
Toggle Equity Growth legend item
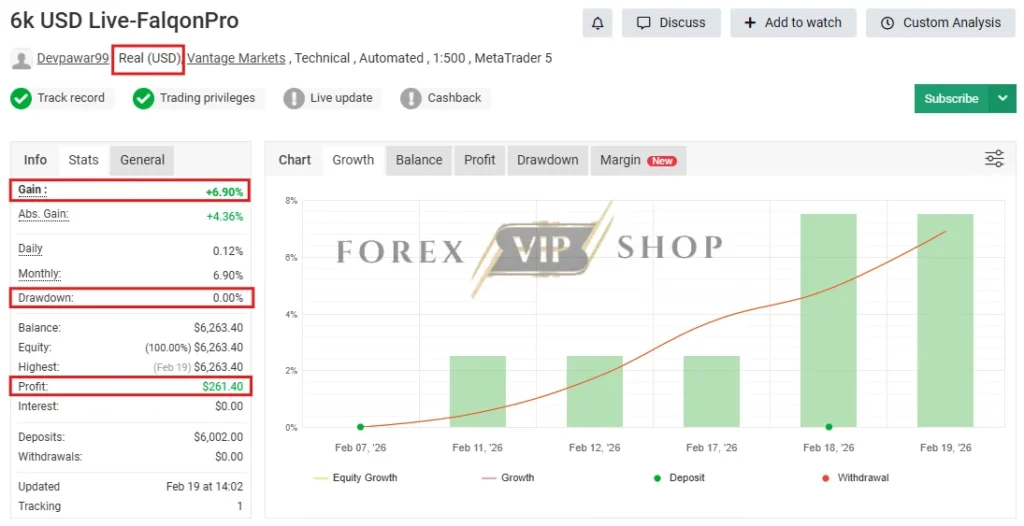(356, 478)
